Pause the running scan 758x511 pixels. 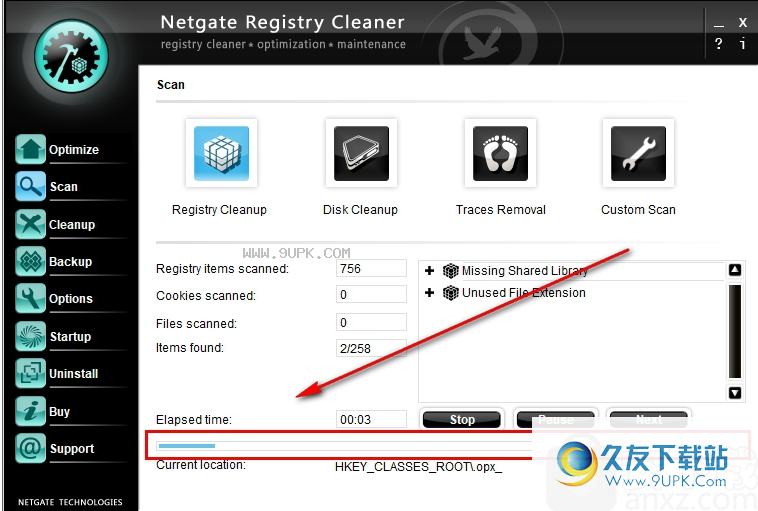tap(555, 420)
